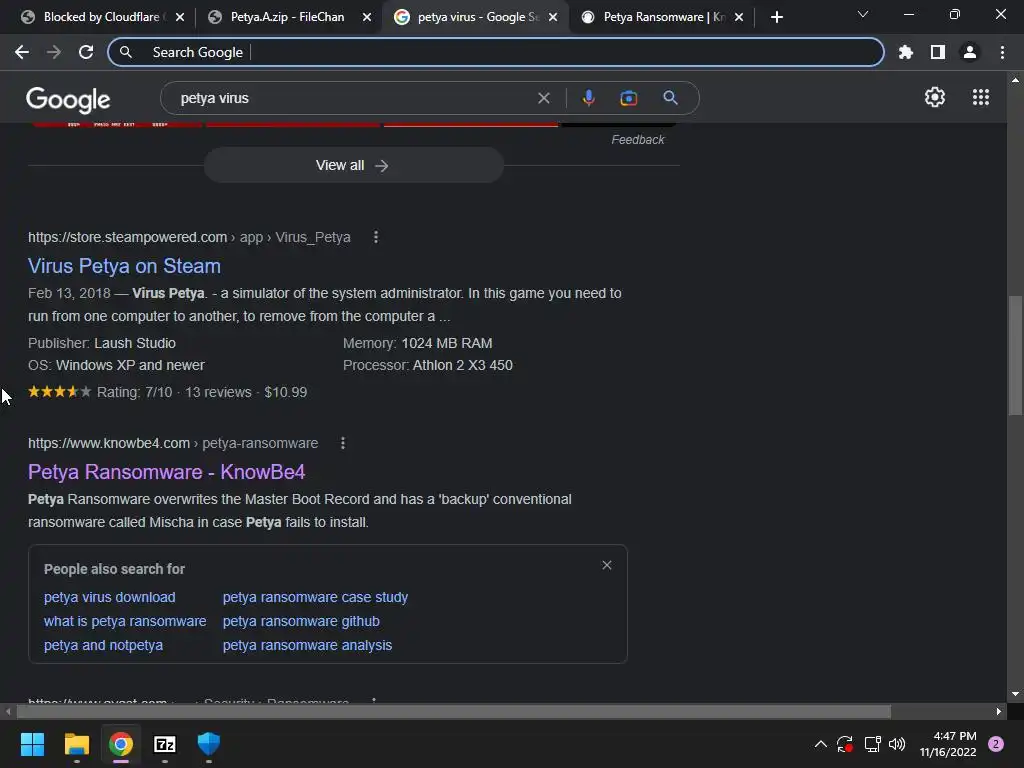Search by image camera icon
The width and height of the screenshot is (1024, 768).
[628, 98]
